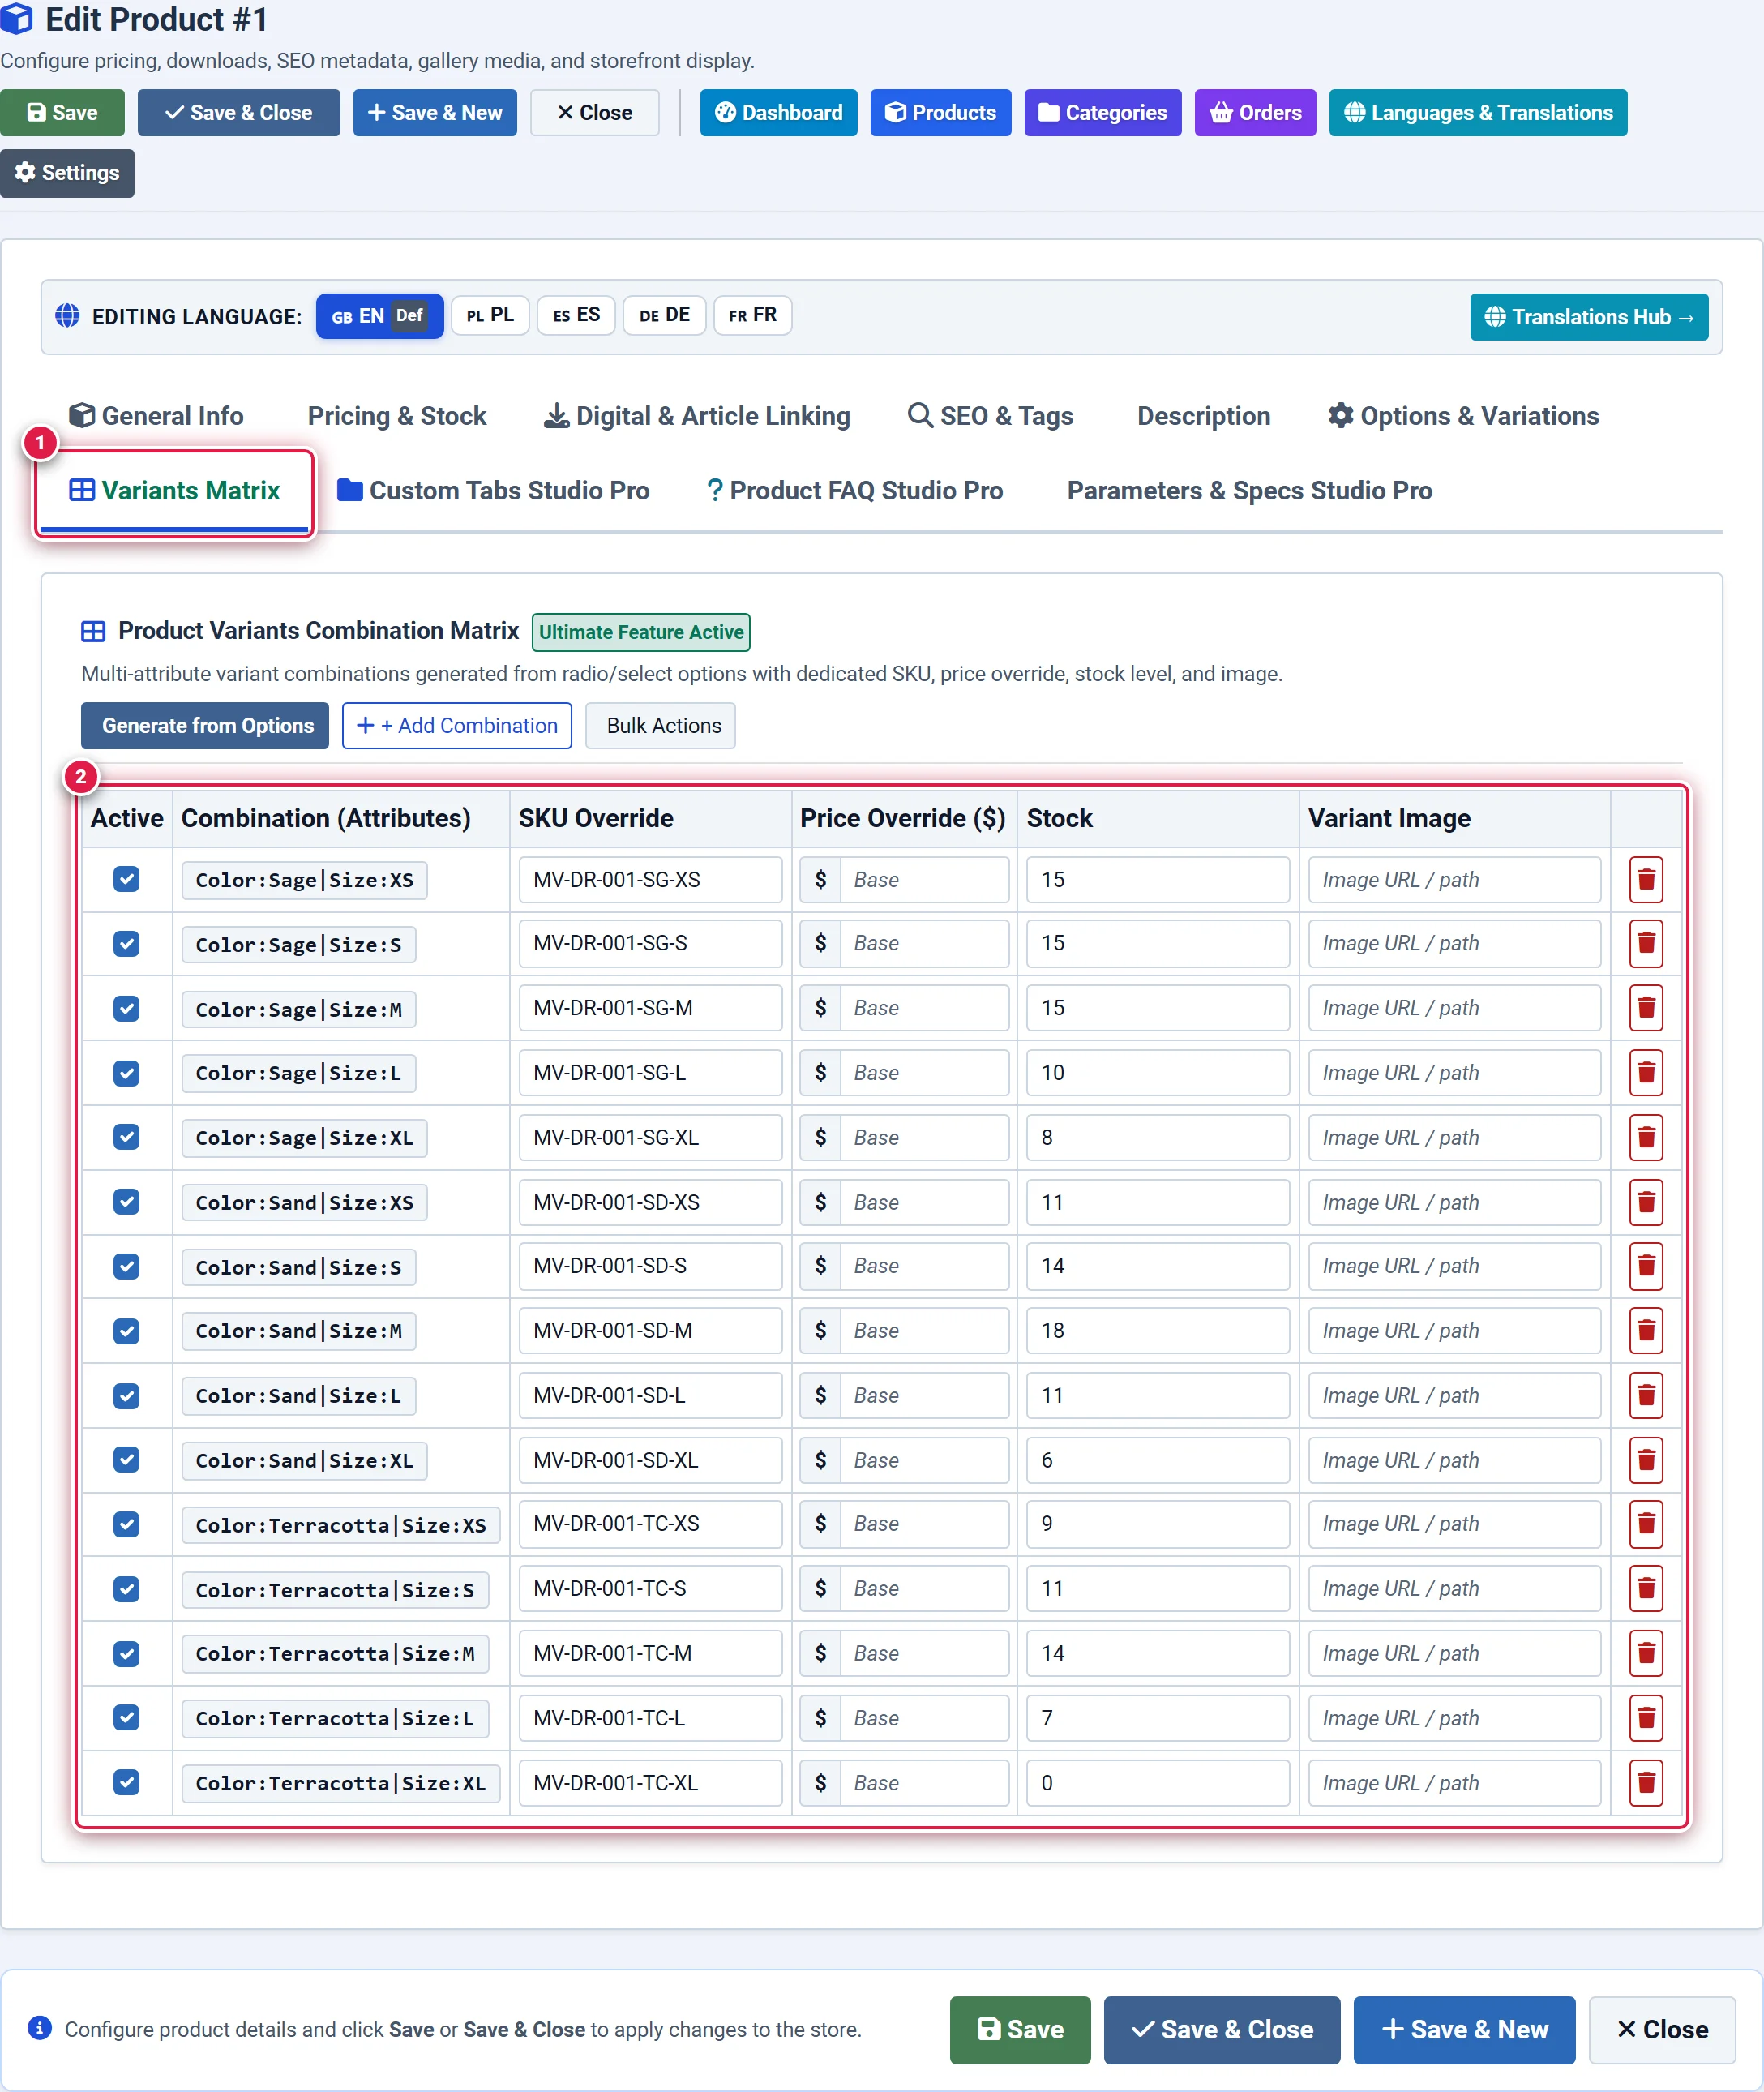Open the SEO & Tags tab
Image resolution: width=1764 pixels, height=2092 pixels.
pos(990,416)
